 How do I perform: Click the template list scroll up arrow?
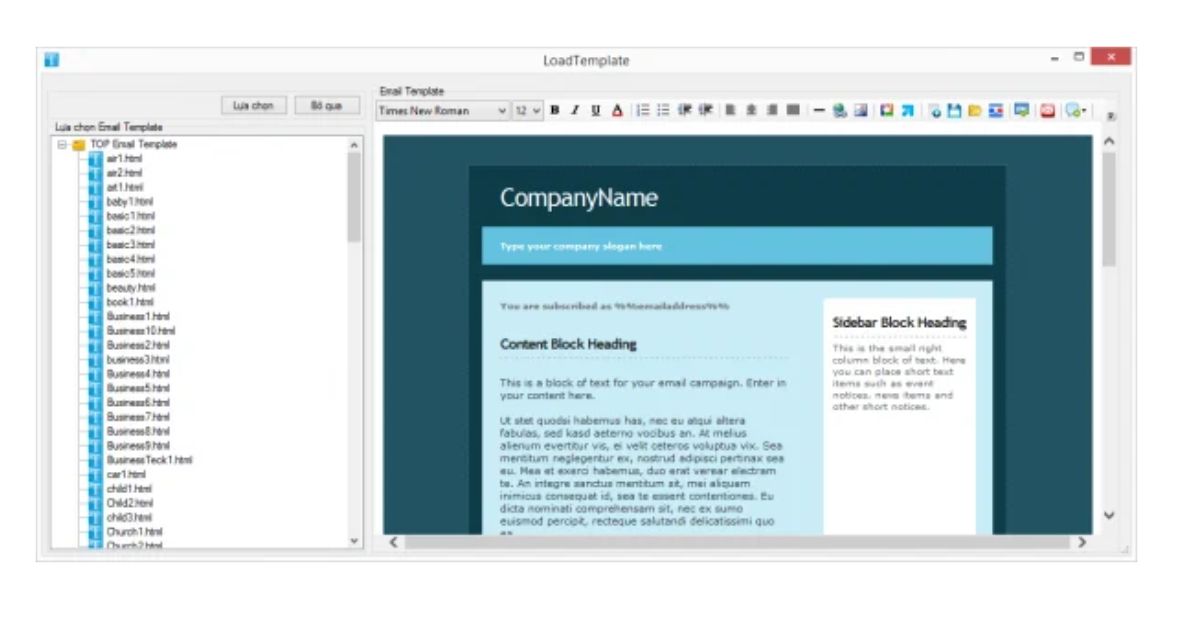pos(354,144)
